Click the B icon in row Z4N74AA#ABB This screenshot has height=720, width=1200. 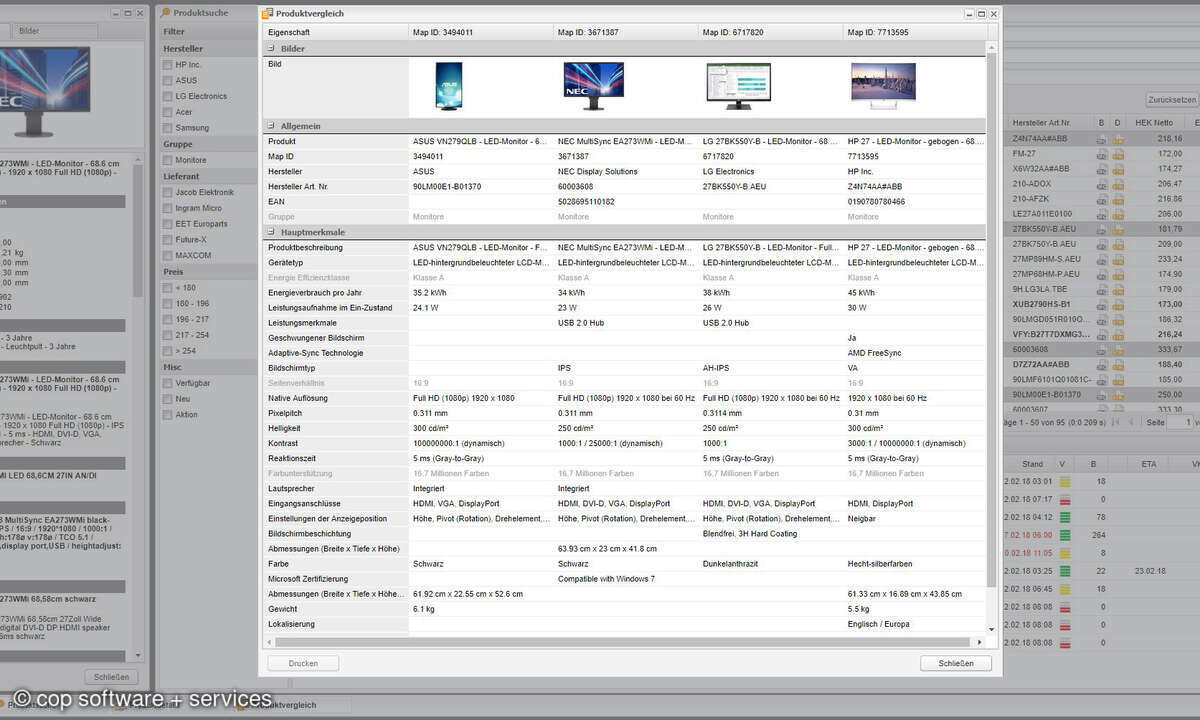[x=1102, y=139]
